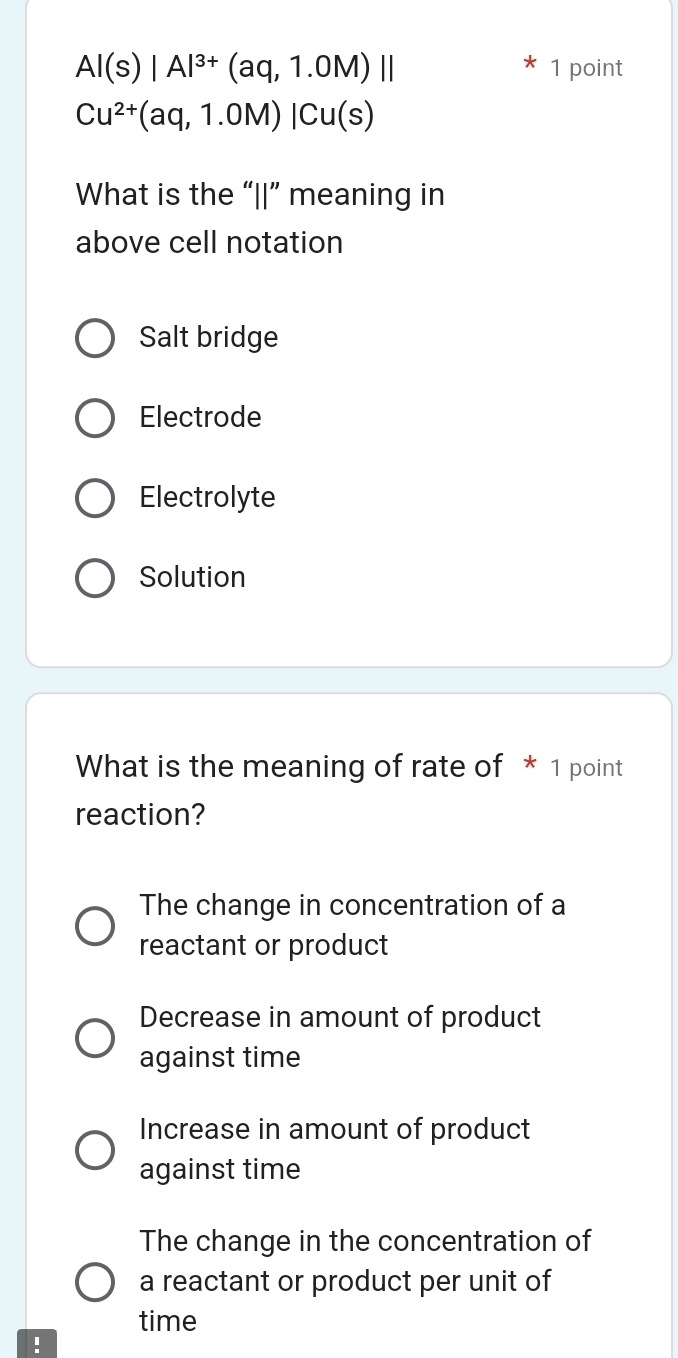The image size is (678, 1358).
Task: Click the cell notation question's '1 point' label
Action: pos(586,68)
